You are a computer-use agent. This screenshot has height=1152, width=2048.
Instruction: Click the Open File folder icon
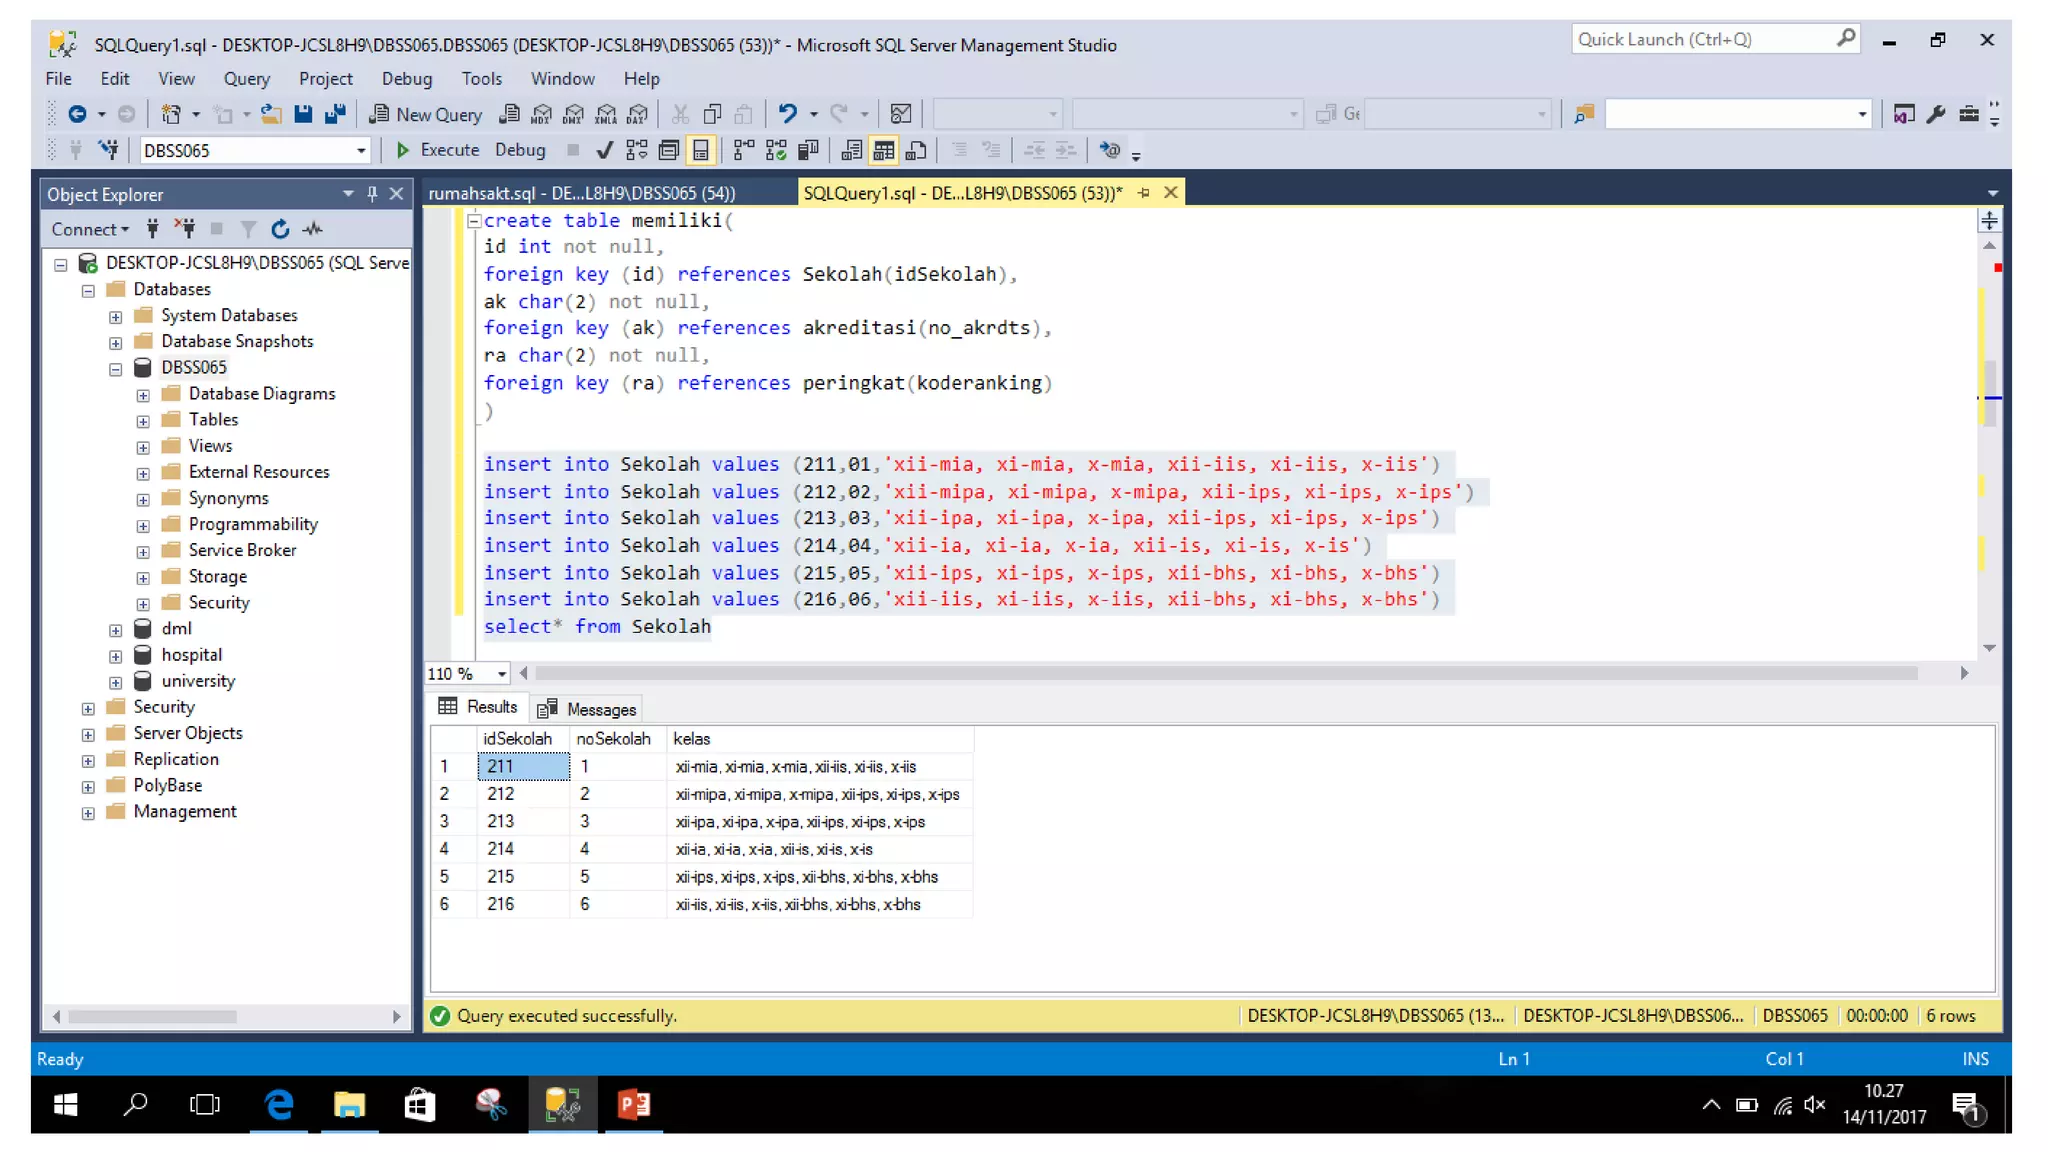tap(270, 114)
